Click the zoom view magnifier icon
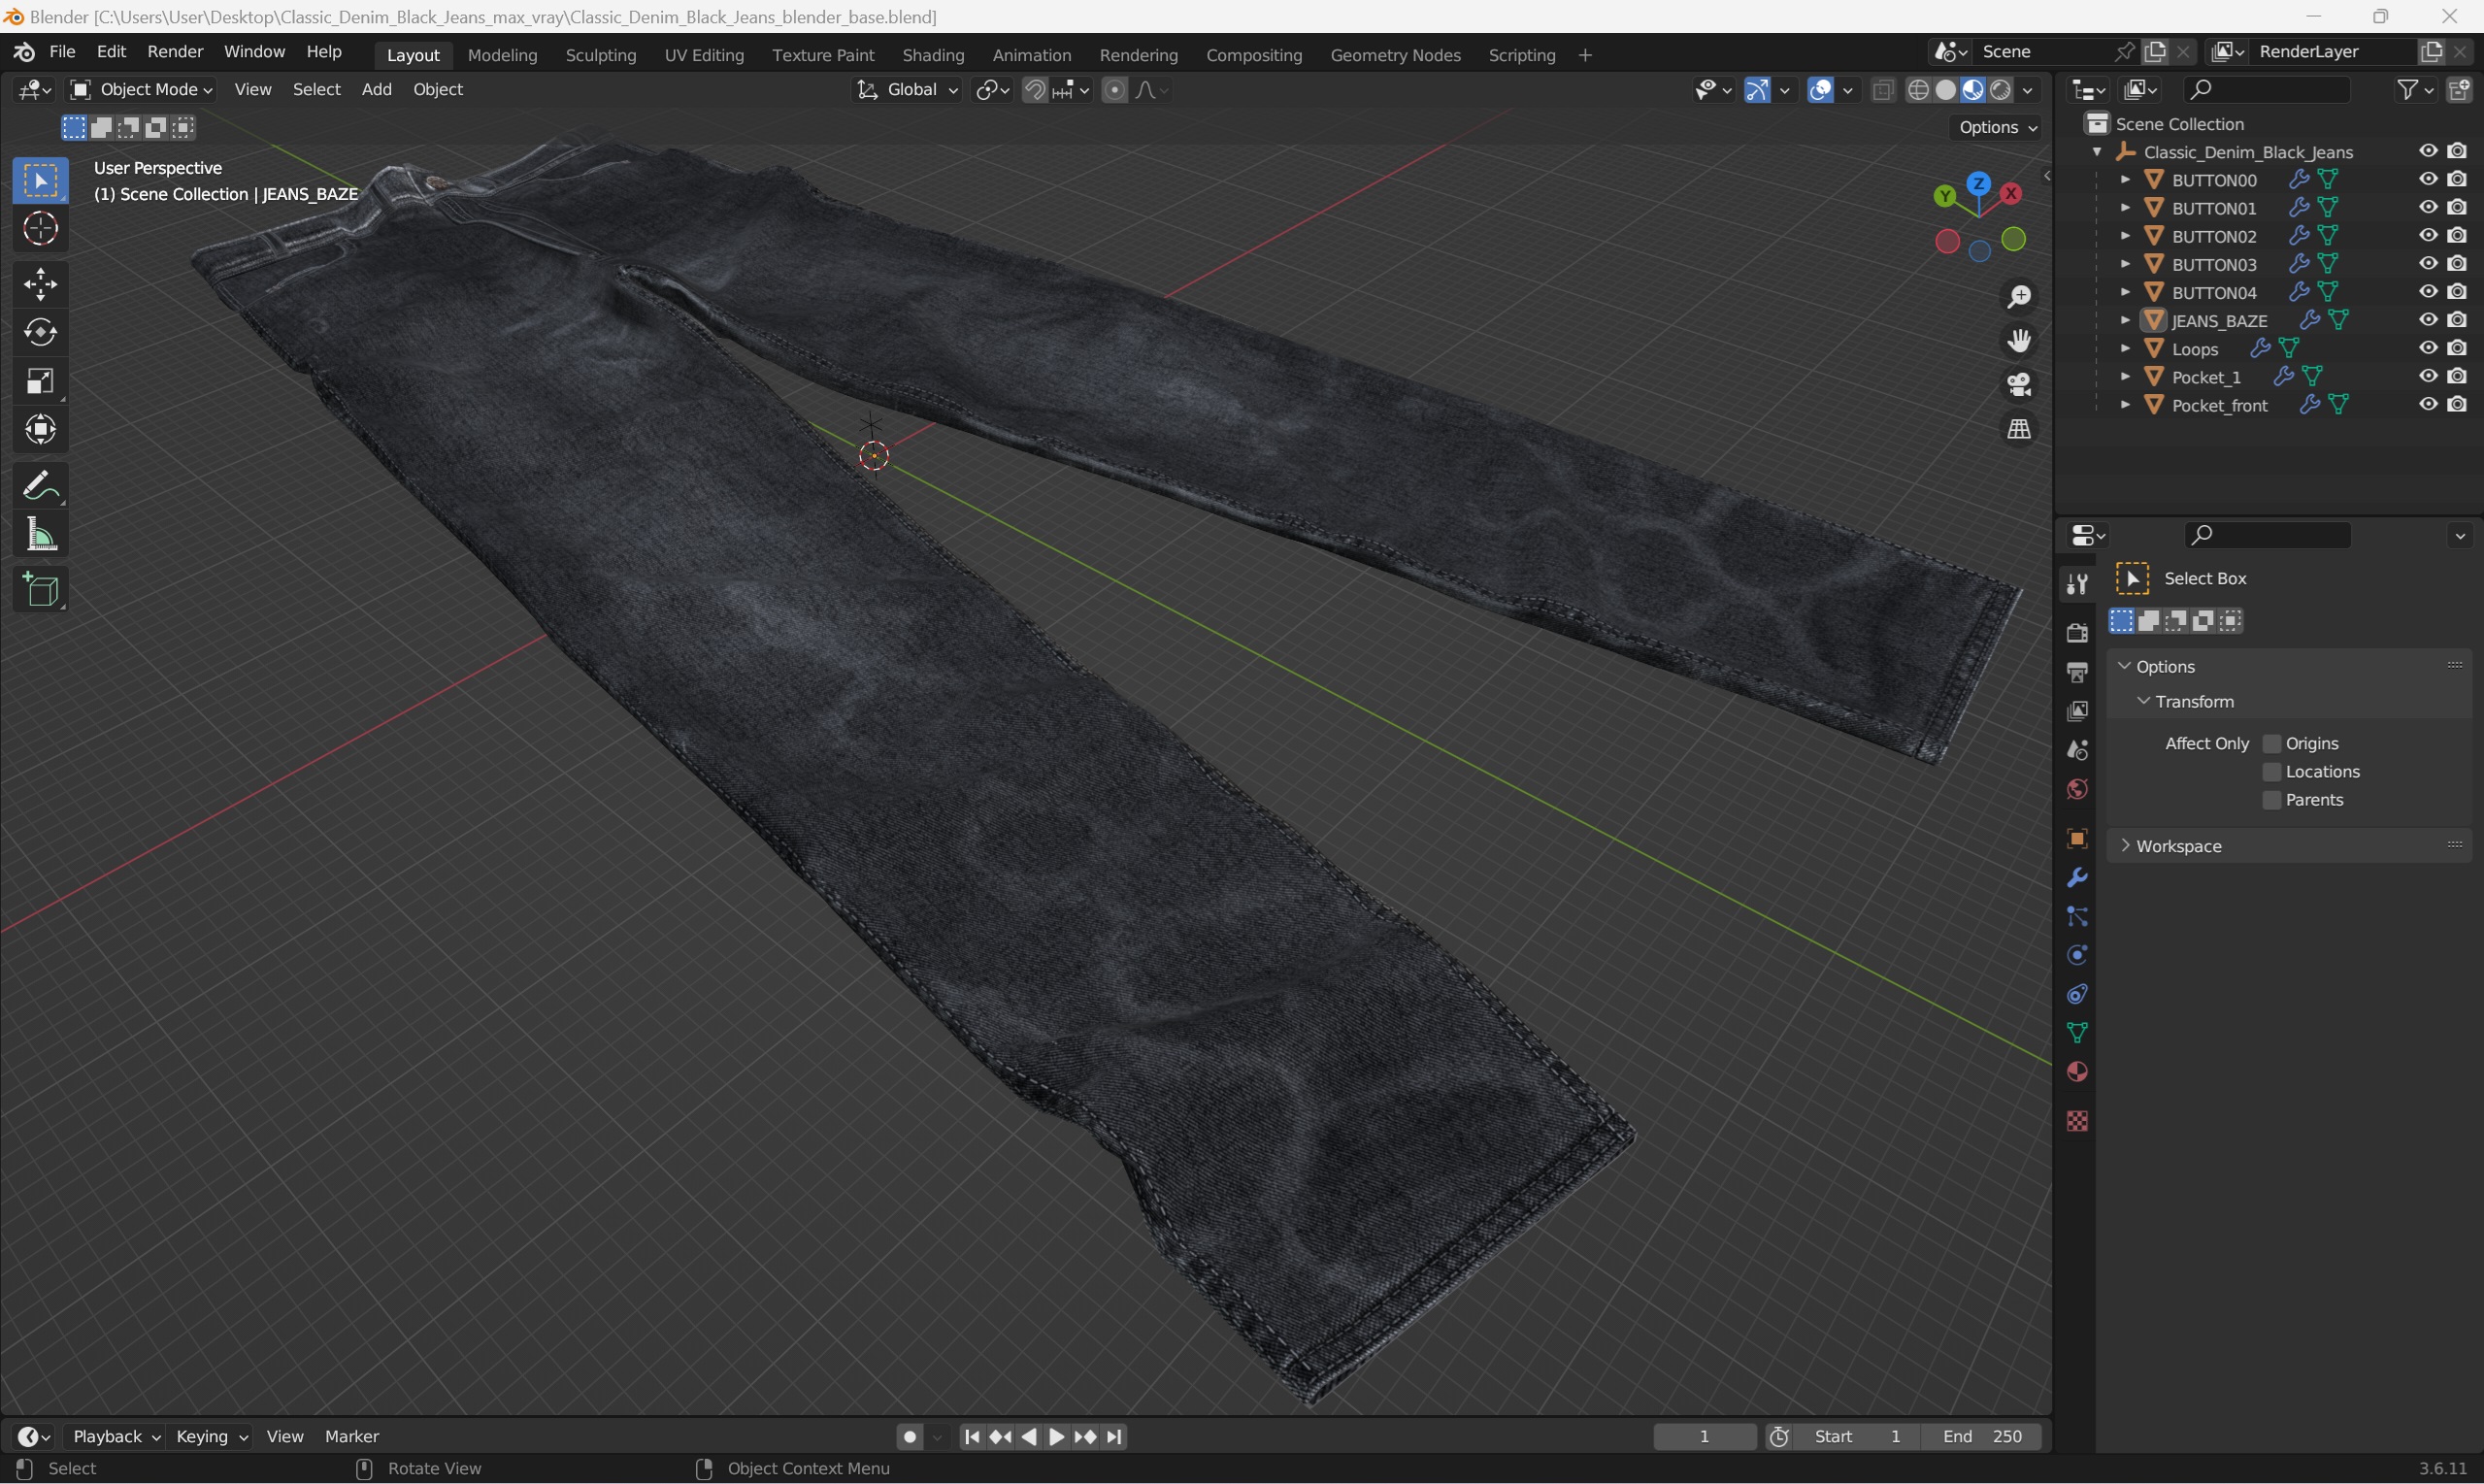This screenshot has height=1484, width=2484. coord(2019,297)
